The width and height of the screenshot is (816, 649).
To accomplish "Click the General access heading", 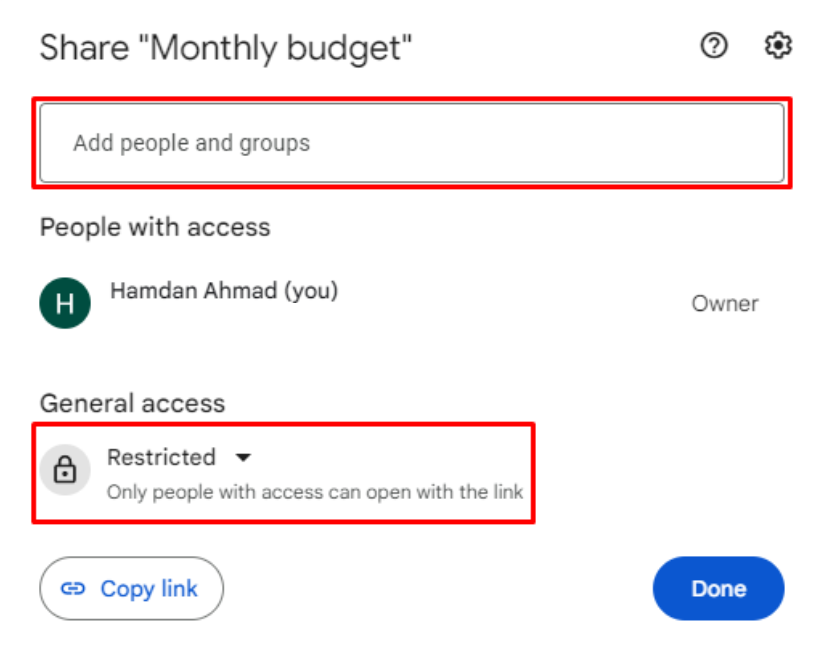I will pyautogui.click(x=132, y=403).
